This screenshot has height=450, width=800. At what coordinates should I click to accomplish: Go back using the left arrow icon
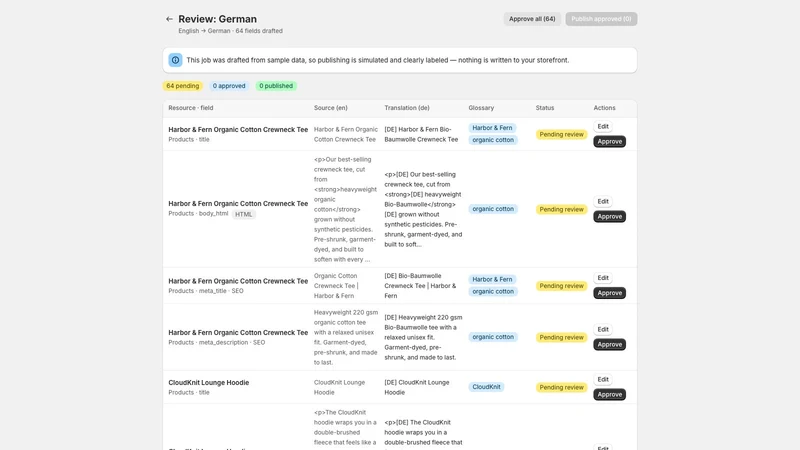(169, 19)
